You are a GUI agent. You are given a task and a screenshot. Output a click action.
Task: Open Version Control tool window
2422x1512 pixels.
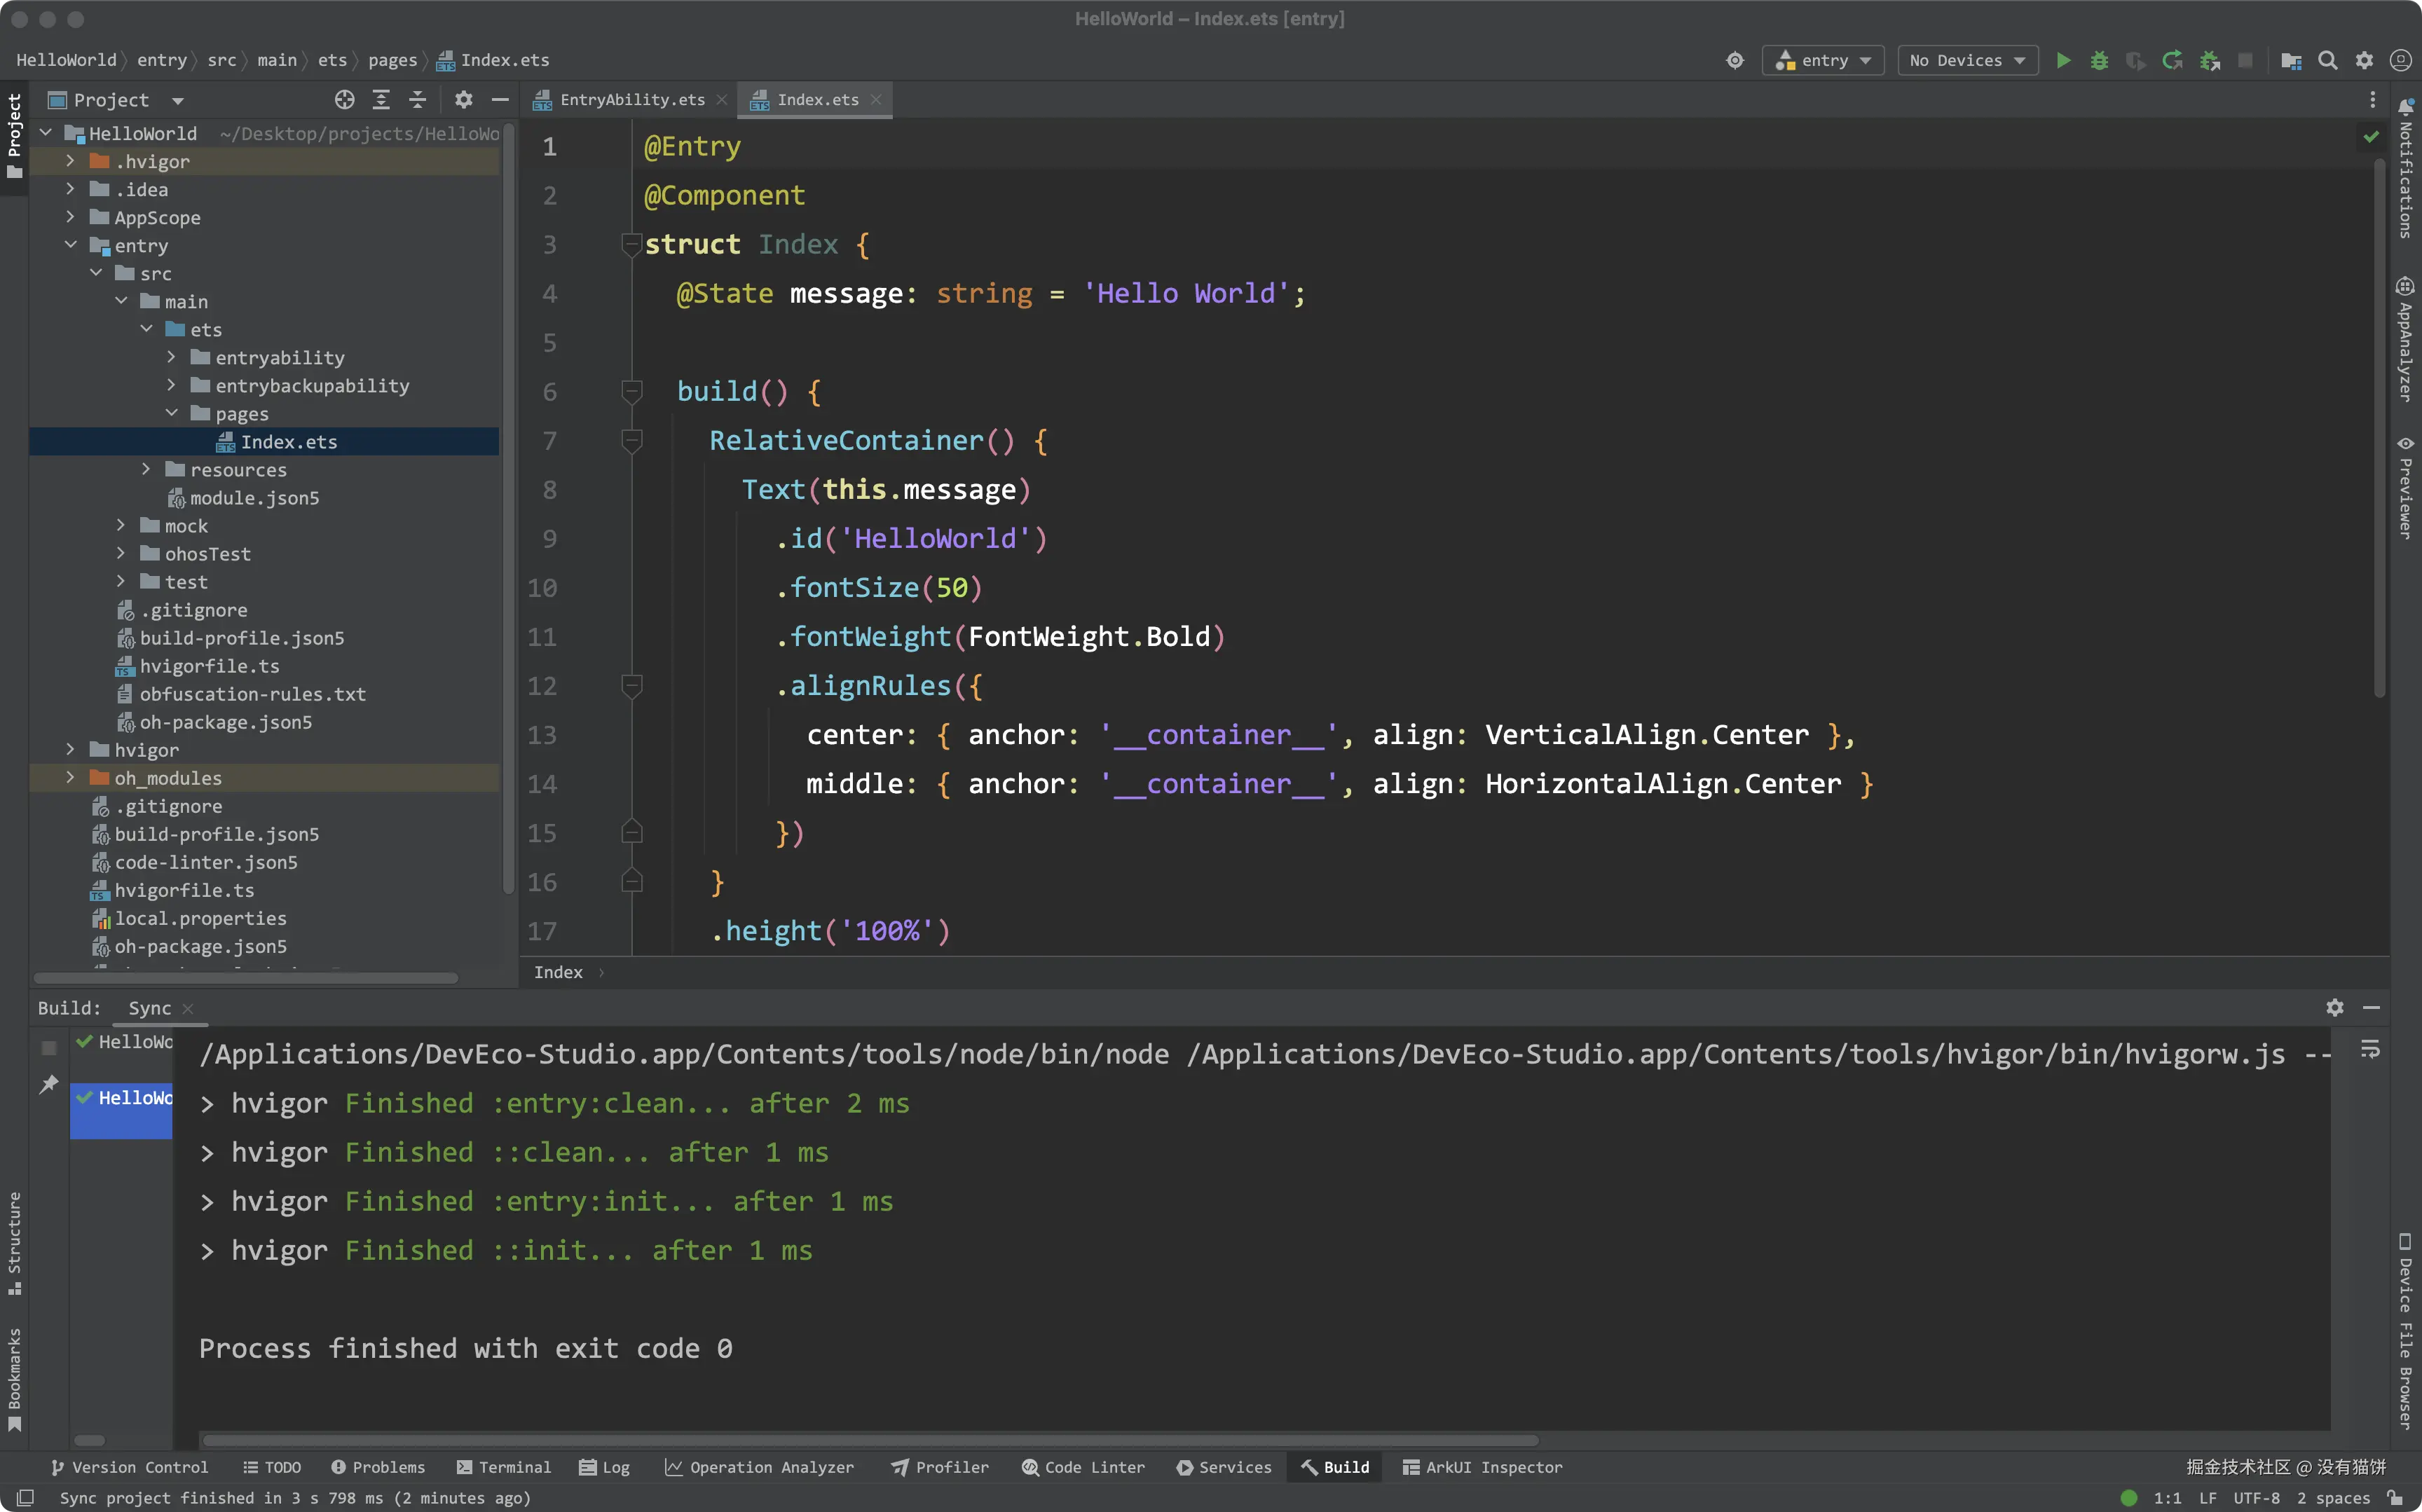tap(129, 1468)
